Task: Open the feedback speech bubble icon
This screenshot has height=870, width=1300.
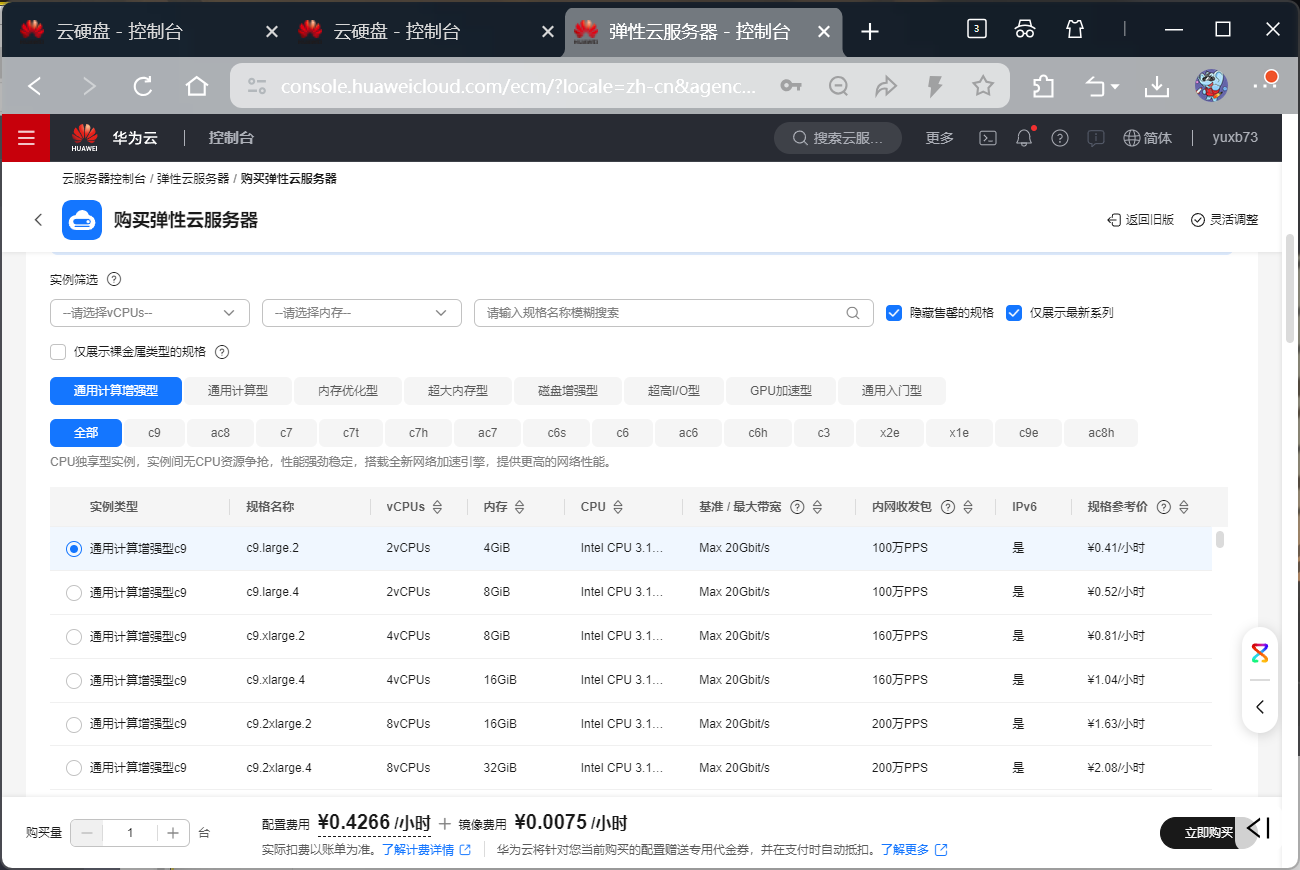Action: tap(1095, 137)
